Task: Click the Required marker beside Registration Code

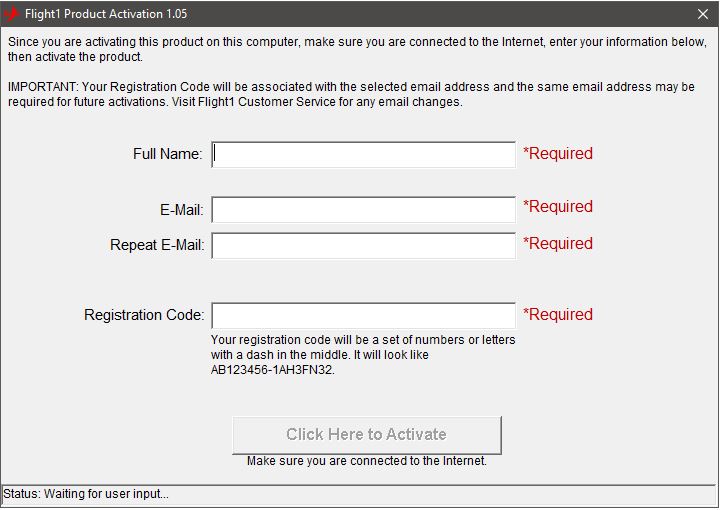Action: [558, 314]
